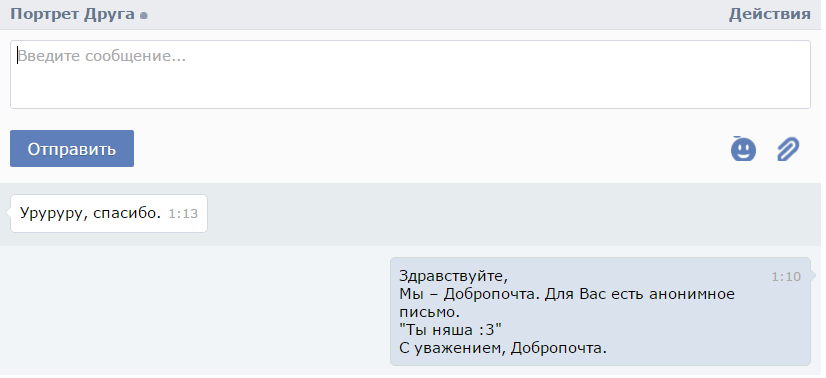Click the С уважением, Добропочта. signature line
This screenshot has height=378, width=826.
pos(503,348)
